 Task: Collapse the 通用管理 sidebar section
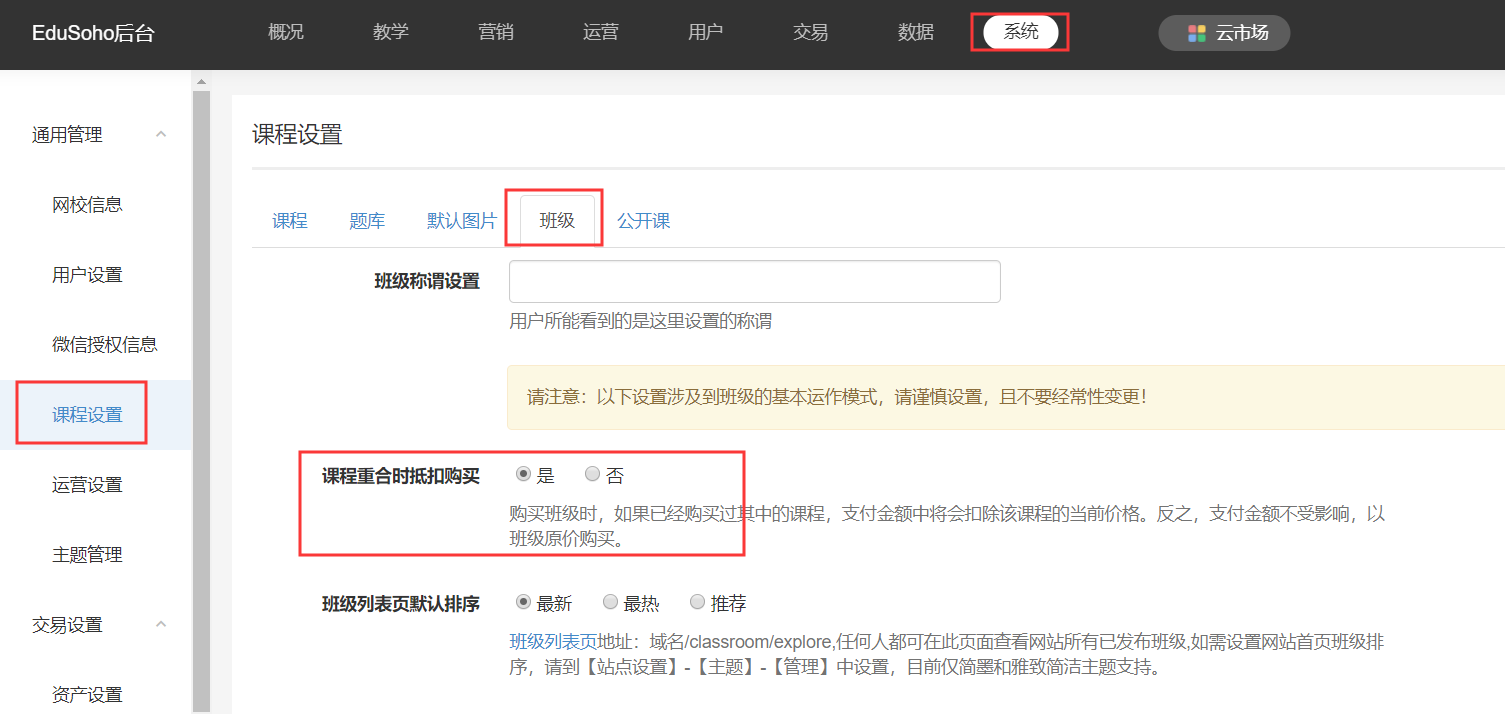[161, 135]
